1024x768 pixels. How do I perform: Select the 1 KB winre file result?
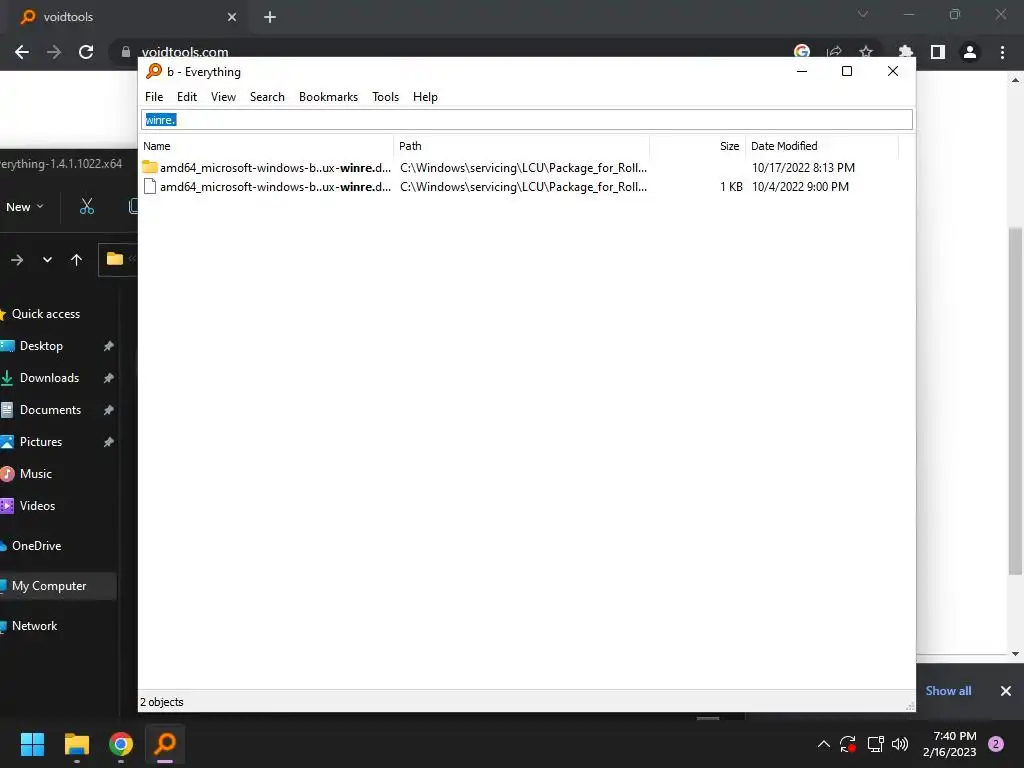click(x=267, y=187)
